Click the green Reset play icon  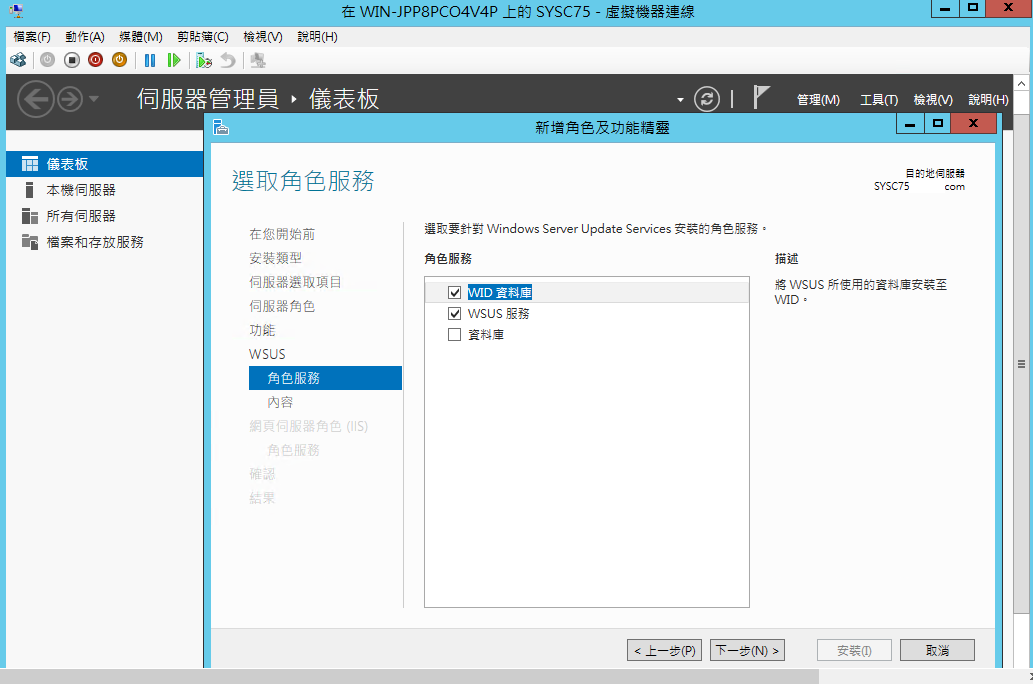174,61
